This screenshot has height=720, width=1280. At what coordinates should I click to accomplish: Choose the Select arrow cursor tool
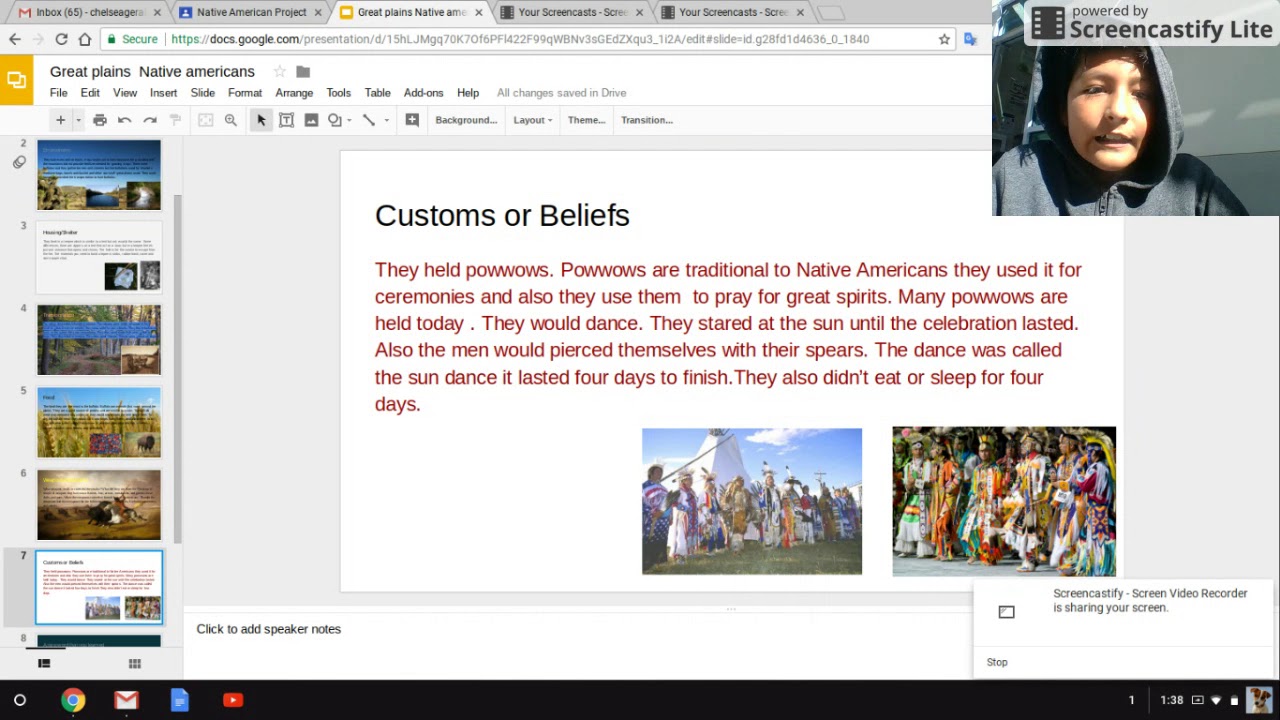261,120
